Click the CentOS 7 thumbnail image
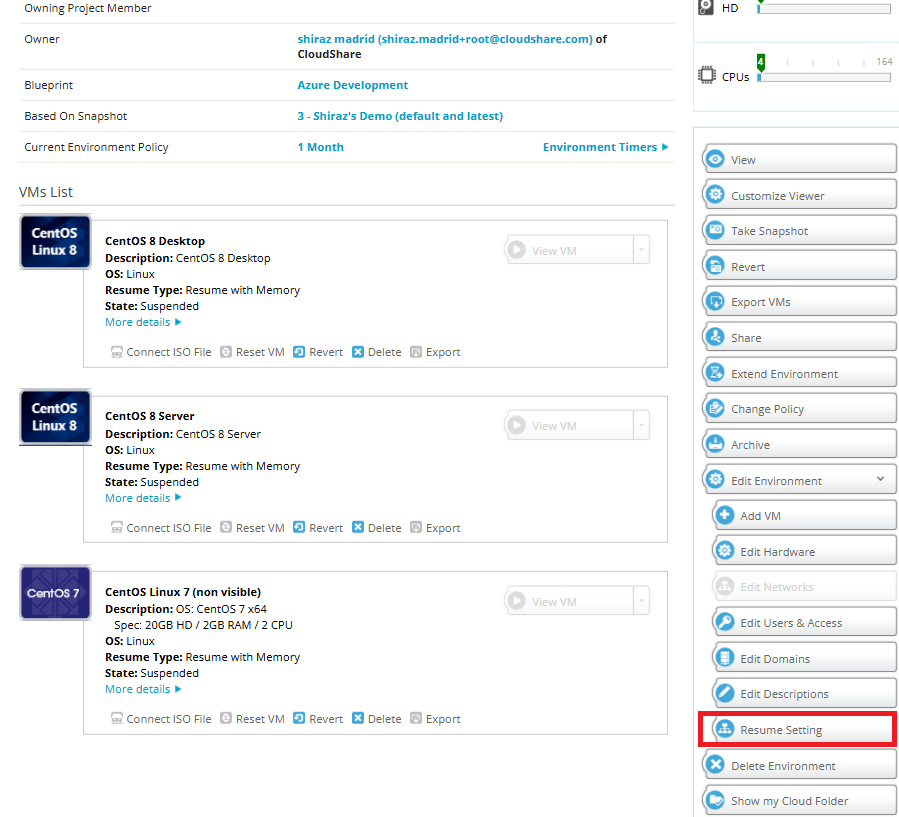 [55, 593]
